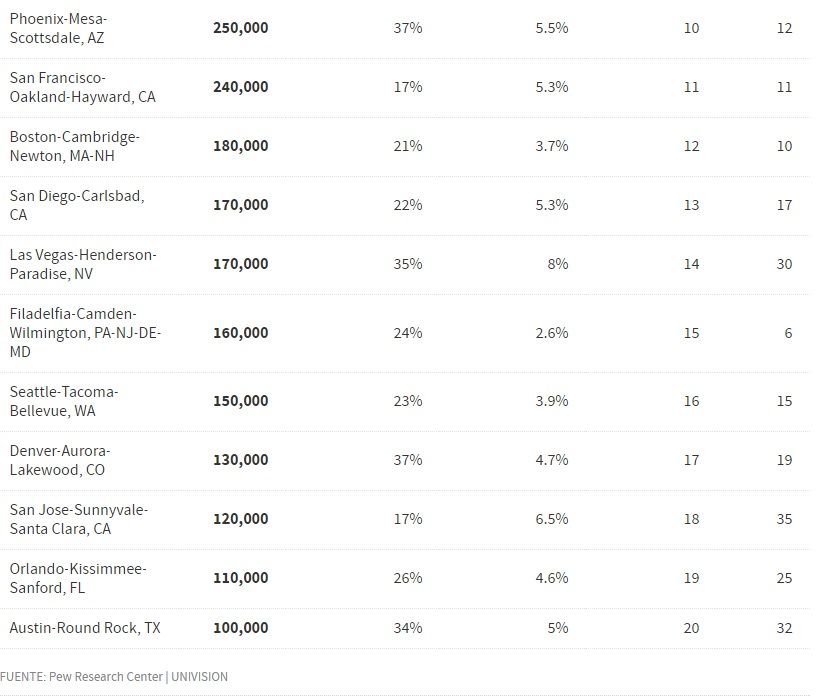Click the 35% value in Las Vegas row

pos(408,264)
